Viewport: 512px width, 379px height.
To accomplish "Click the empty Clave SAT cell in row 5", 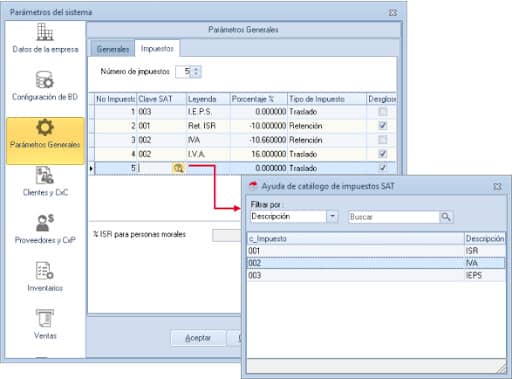I will click(155, 168).
